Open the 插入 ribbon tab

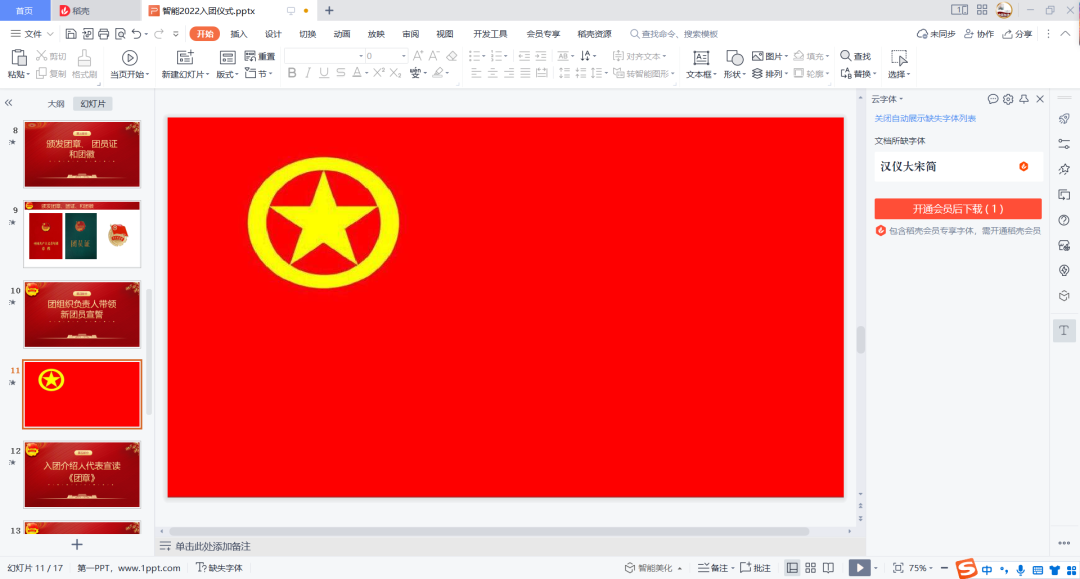pos(239,34)
